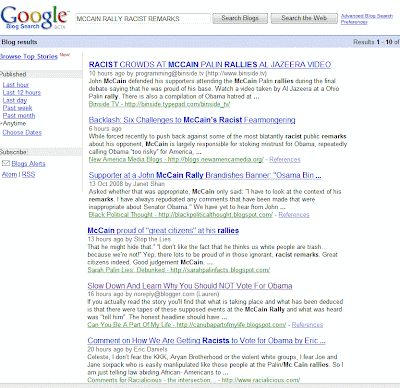Filter results to Last hour

tap(16, 85)
